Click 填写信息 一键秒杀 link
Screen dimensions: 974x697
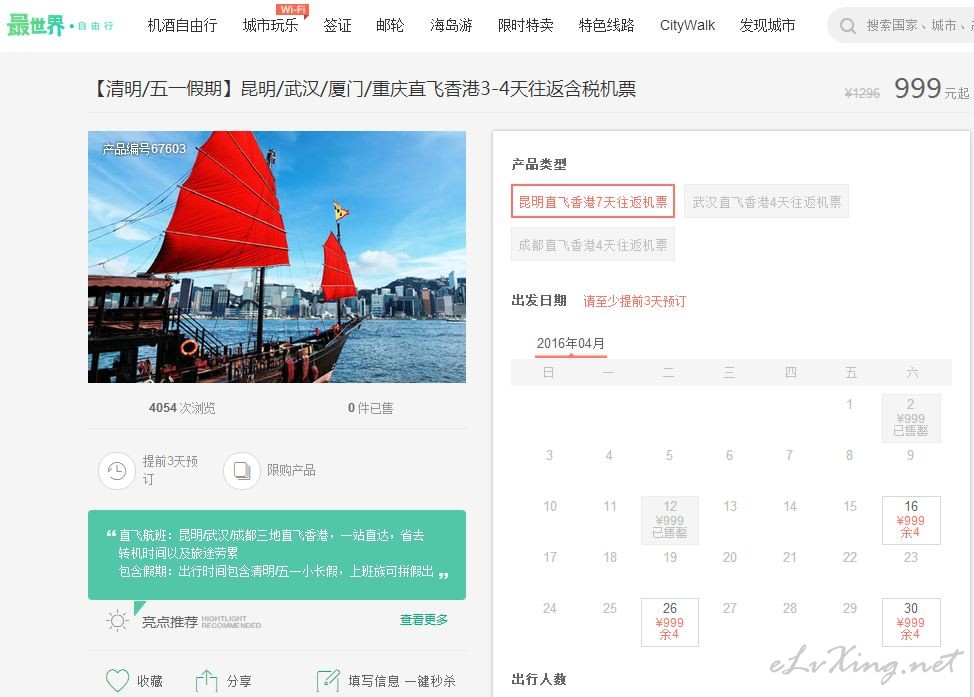402,681
